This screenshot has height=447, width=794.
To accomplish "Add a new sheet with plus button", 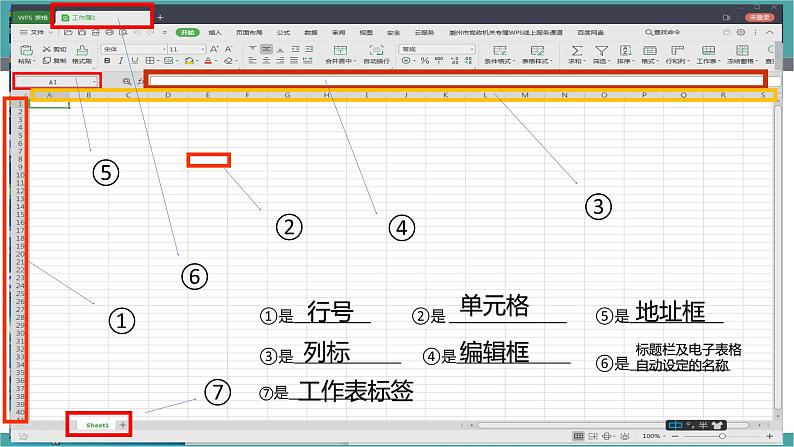I will point(123,425).
